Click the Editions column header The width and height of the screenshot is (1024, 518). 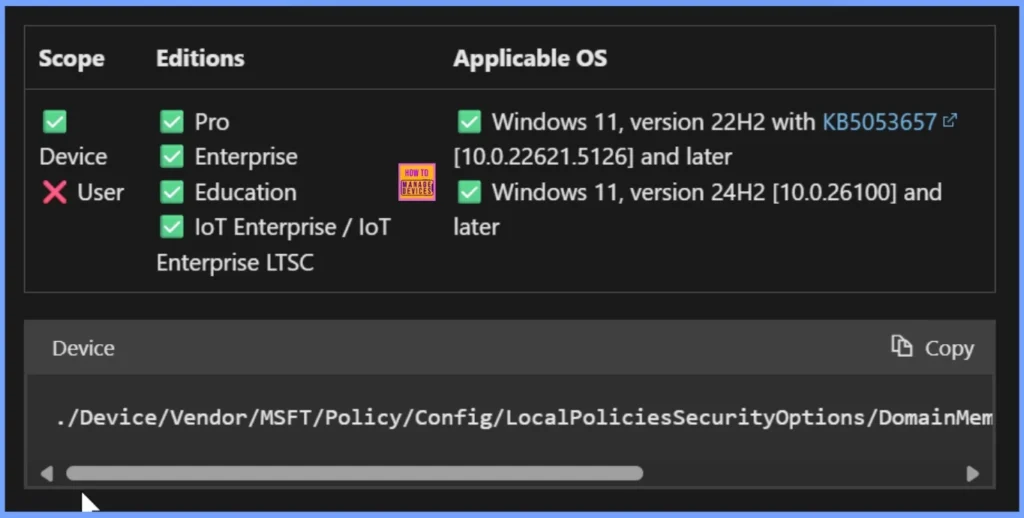point(200,58)
